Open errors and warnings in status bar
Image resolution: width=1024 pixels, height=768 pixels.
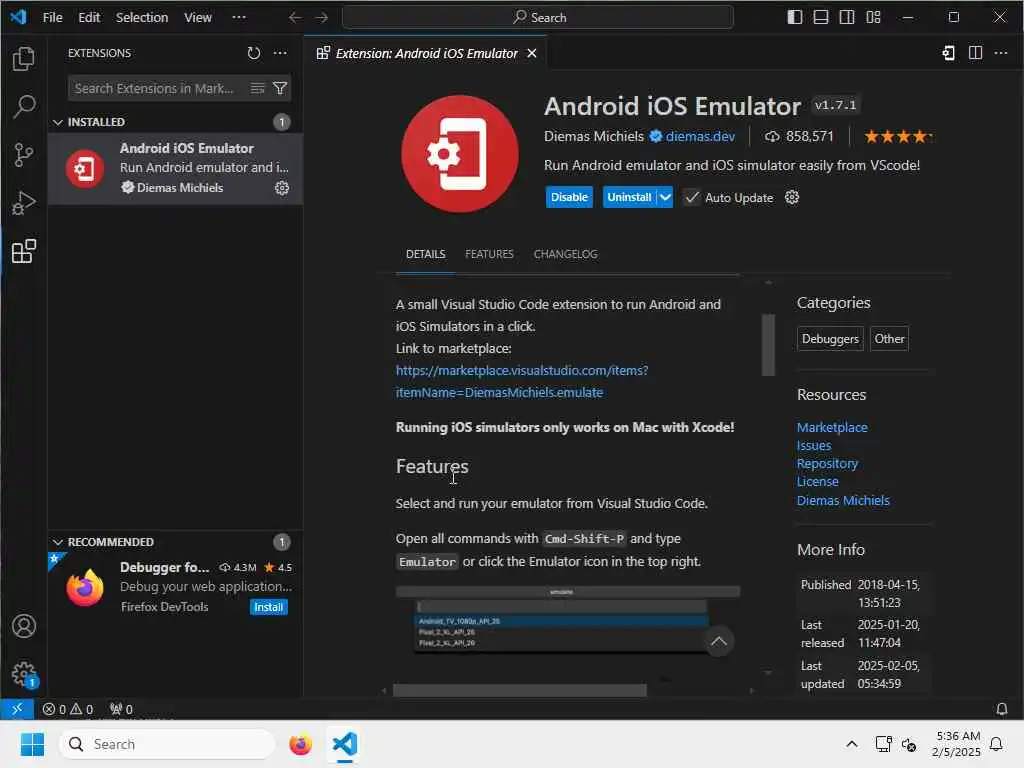pos(68,709)
